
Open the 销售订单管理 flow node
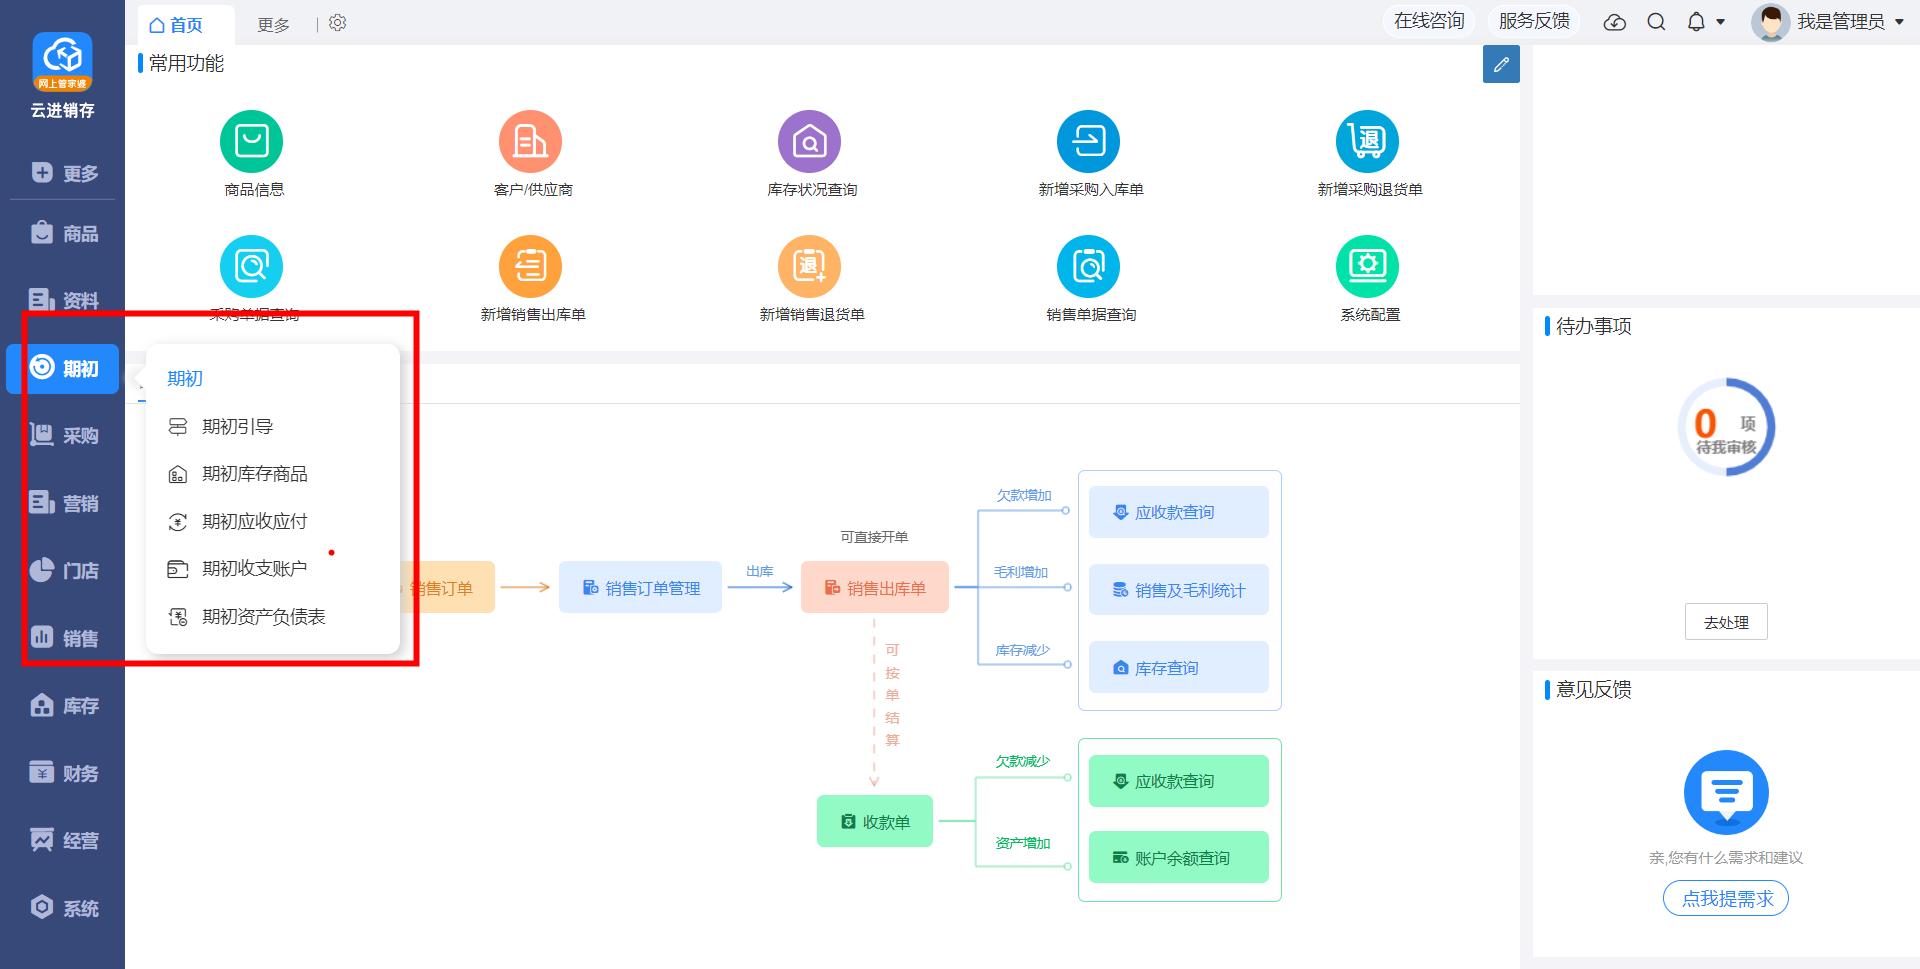point(640,587)
